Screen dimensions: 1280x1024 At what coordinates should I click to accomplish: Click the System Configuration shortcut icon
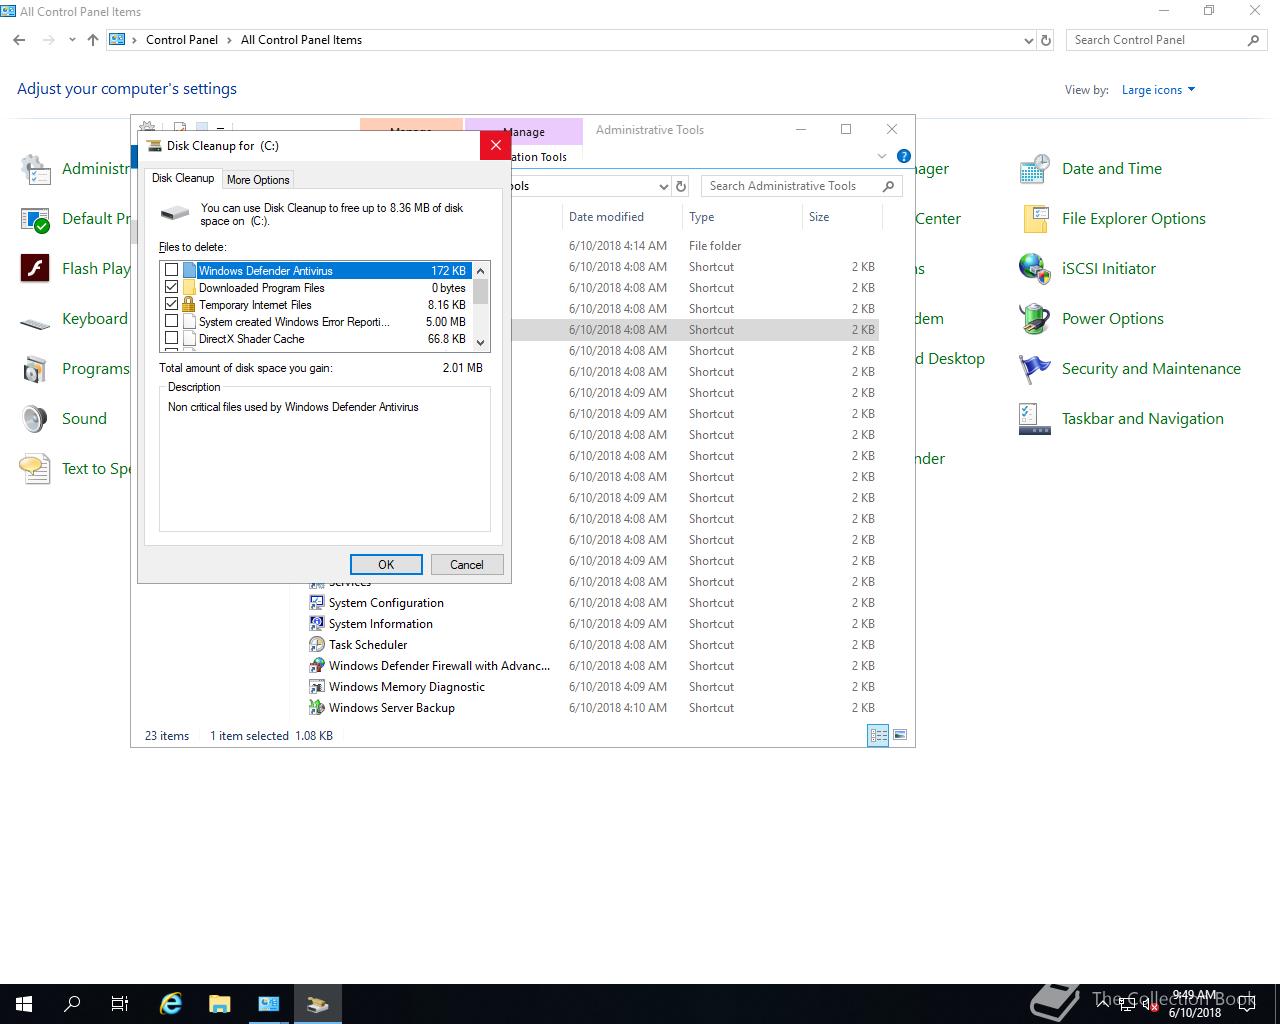pos(317,602)
